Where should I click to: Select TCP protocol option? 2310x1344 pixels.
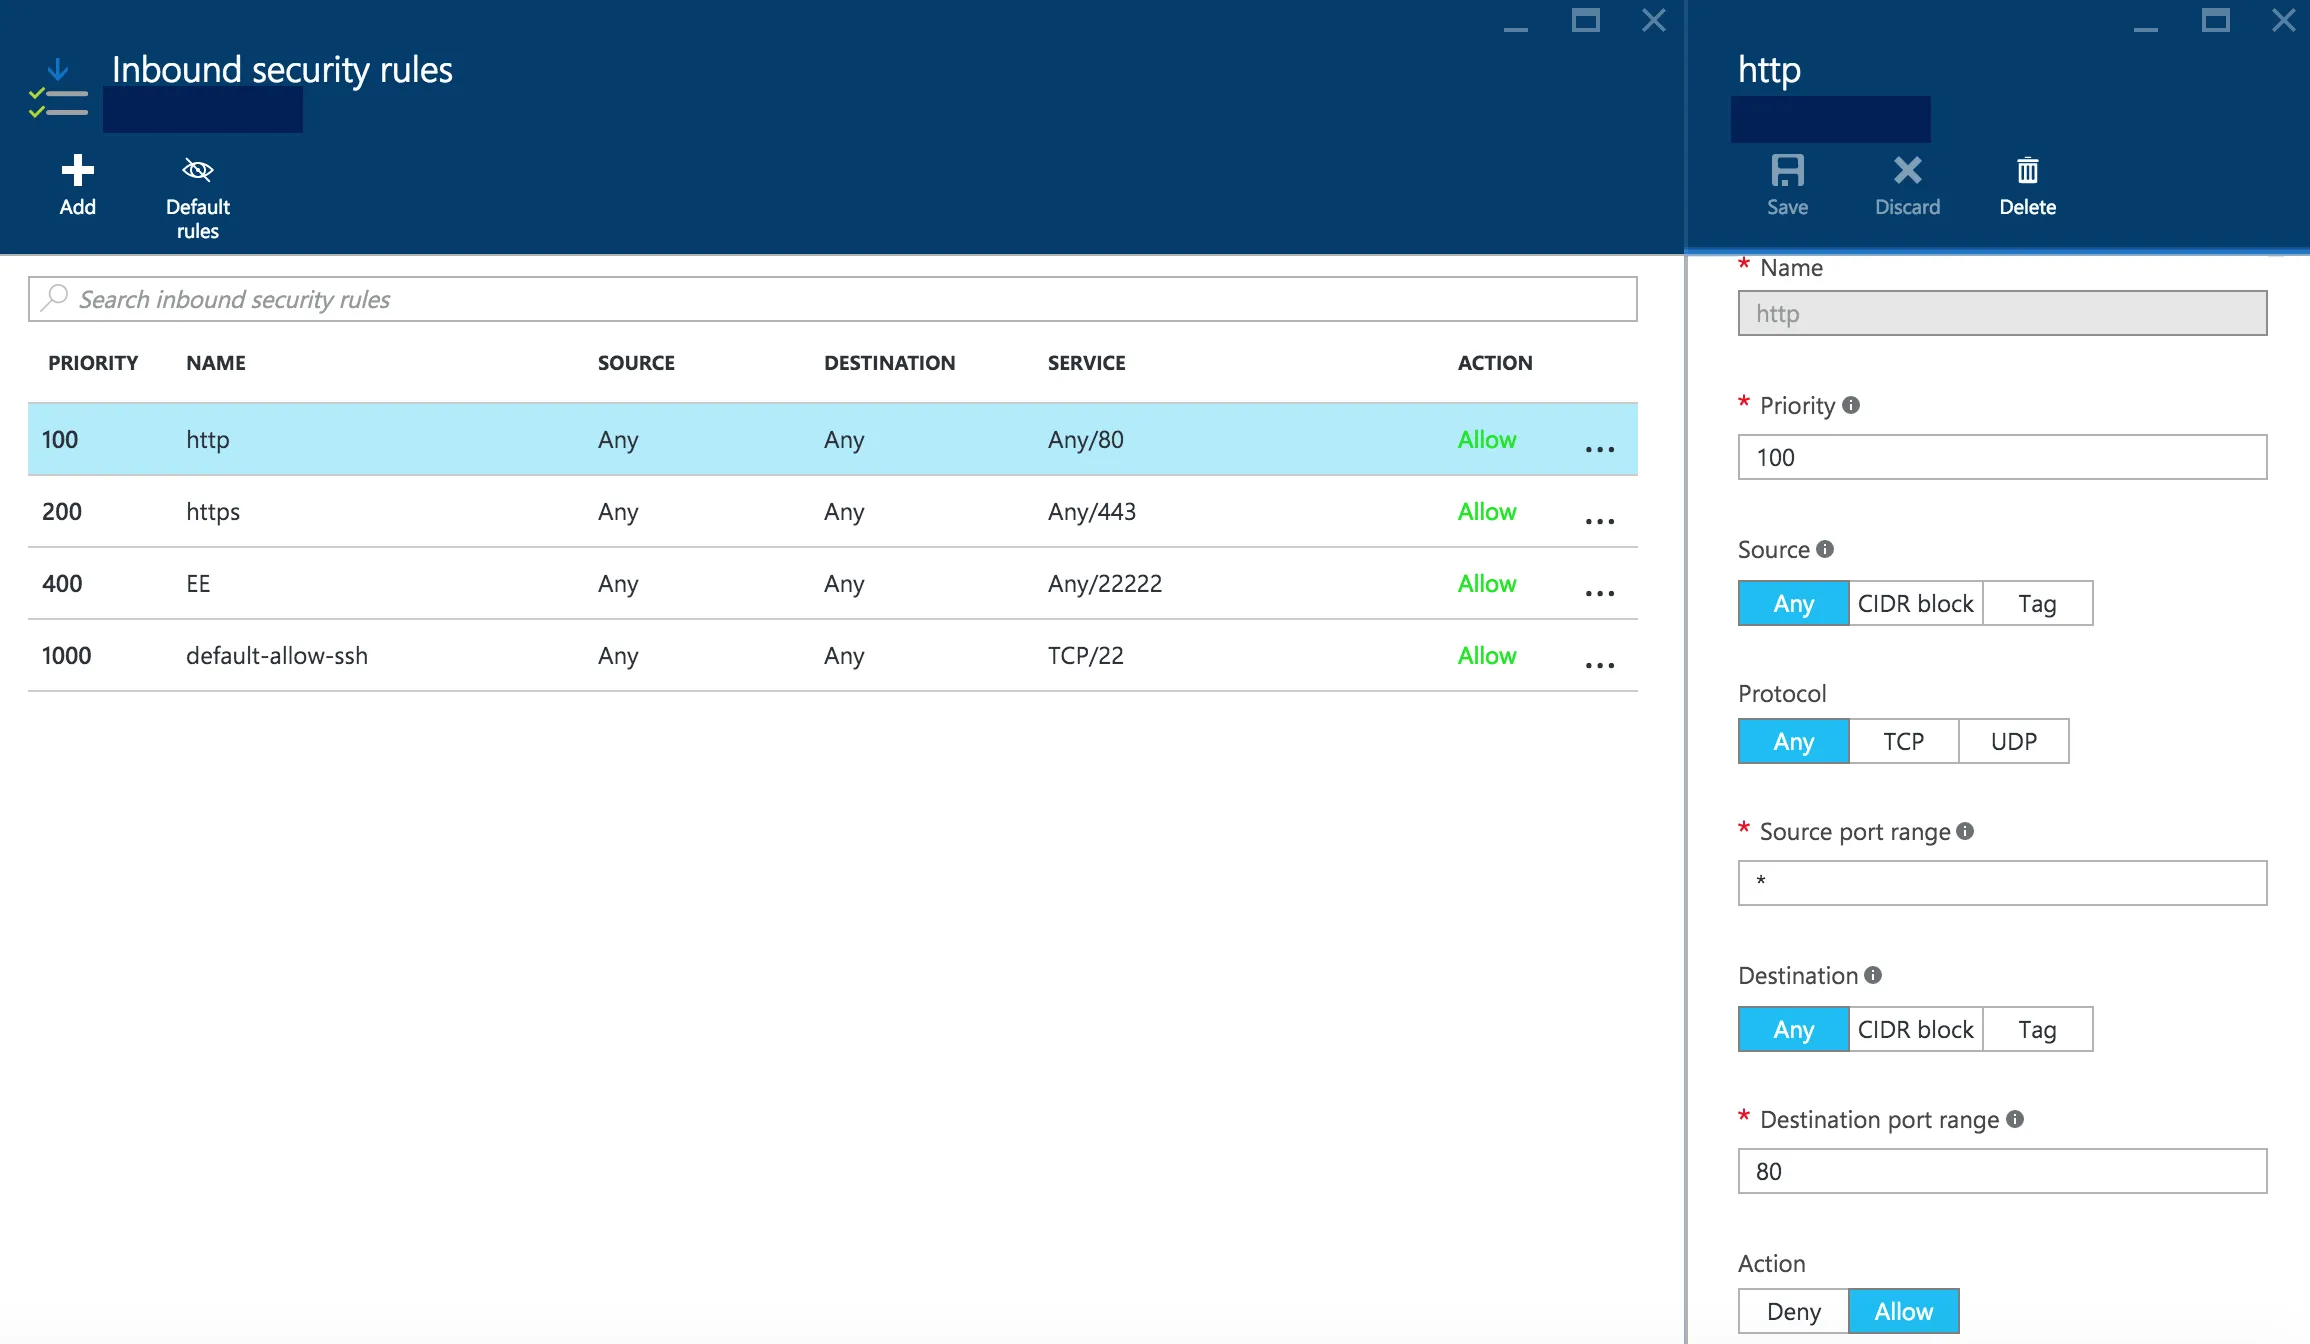point(1903,741)
